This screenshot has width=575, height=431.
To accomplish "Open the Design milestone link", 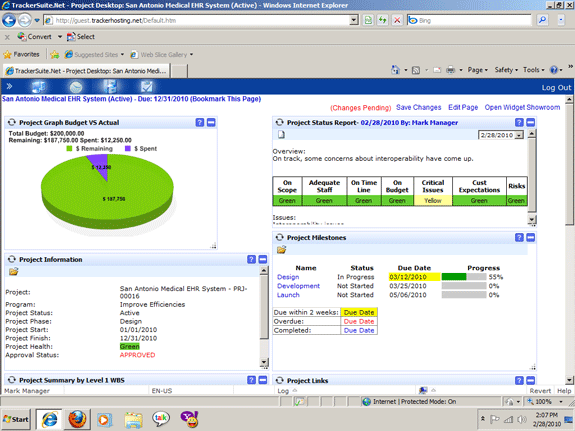I will (x=288, y=277).
